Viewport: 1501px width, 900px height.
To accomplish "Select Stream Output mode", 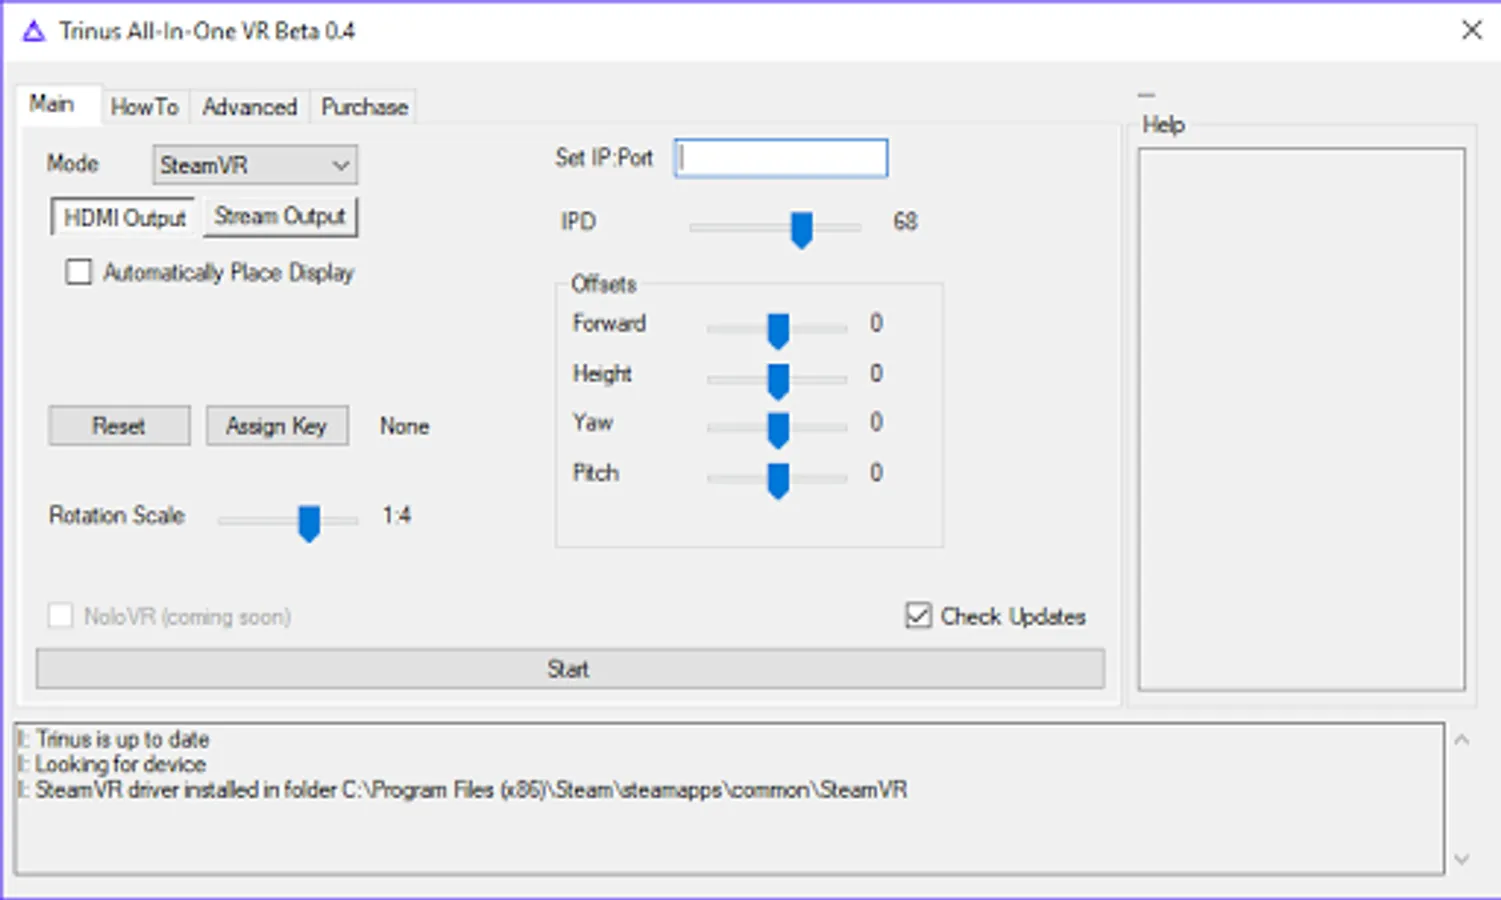I will pos(280,216).
